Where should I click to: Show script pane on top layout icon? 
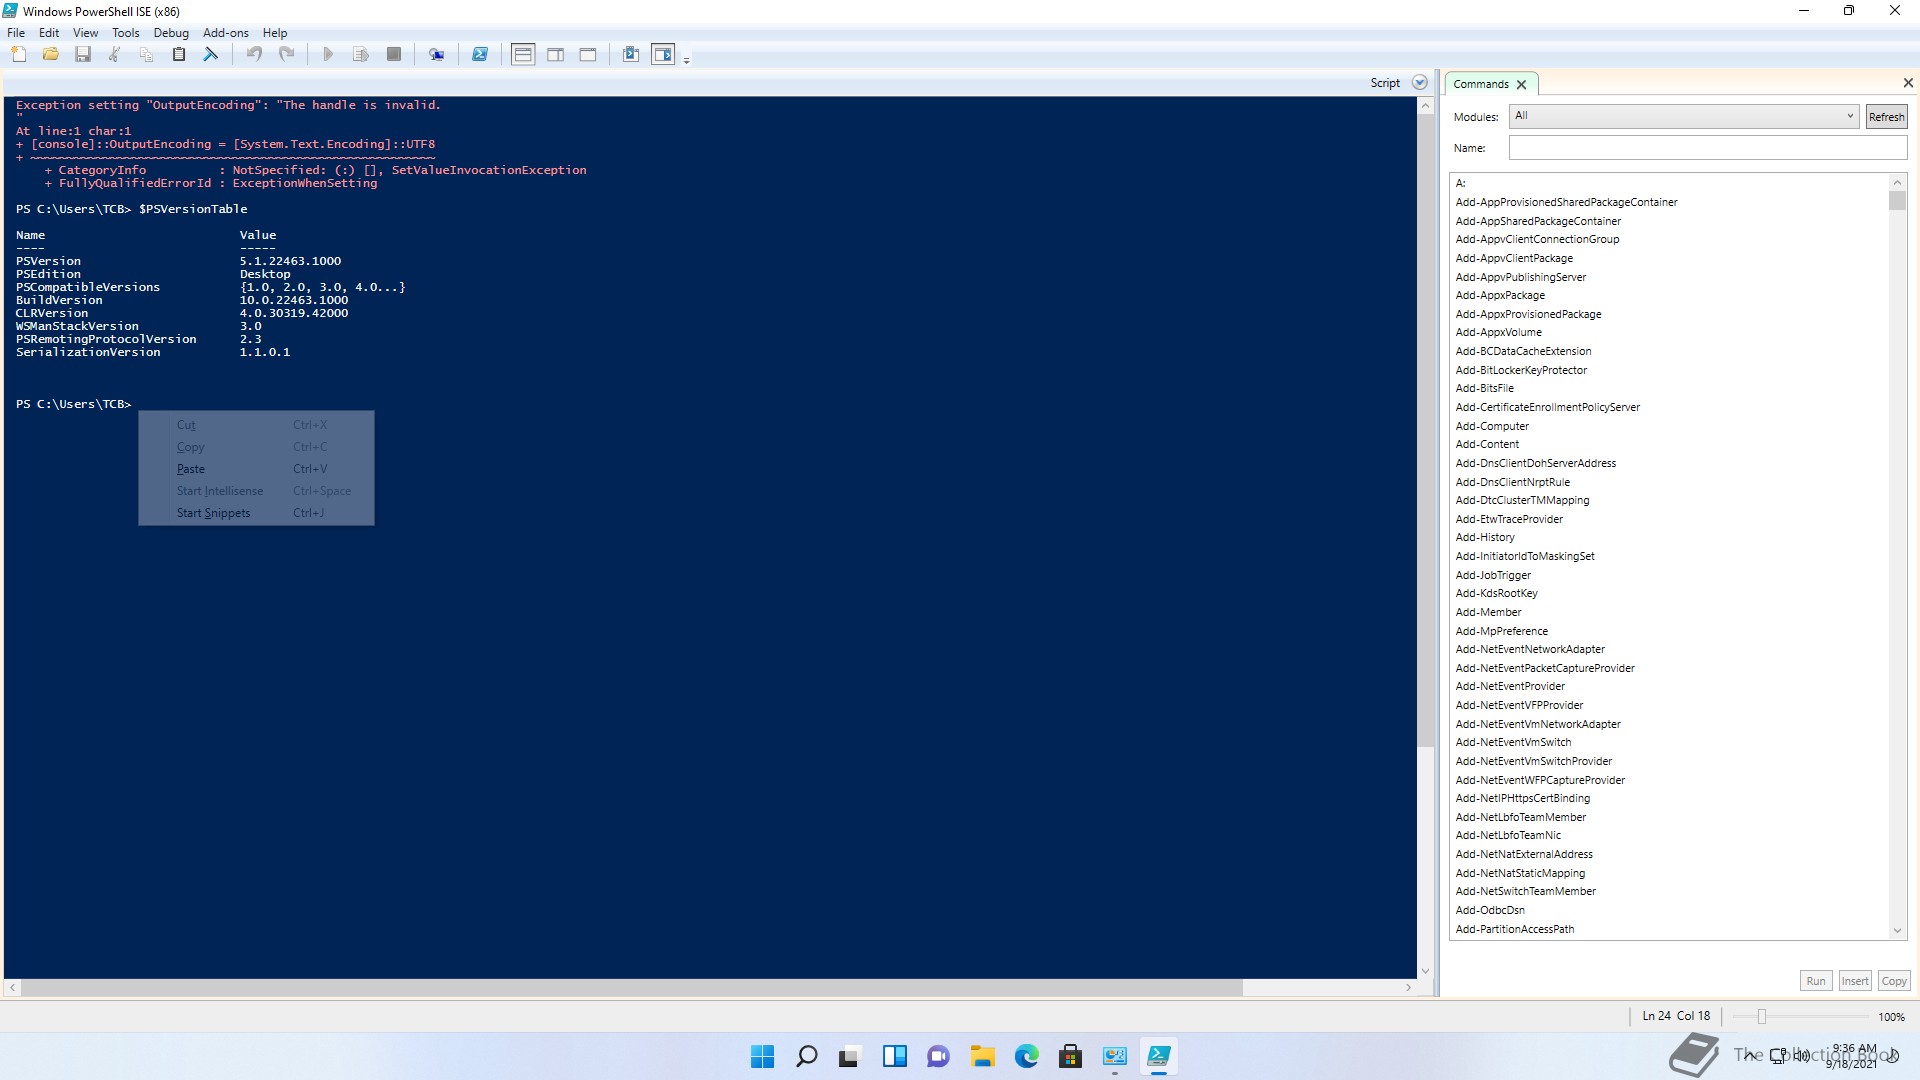[523, 55]
